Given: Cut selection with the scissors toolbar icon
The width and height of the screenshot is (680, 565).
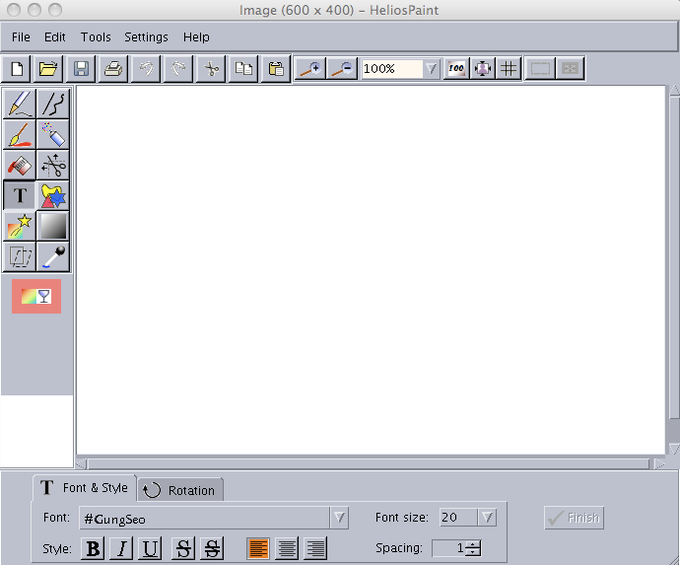Looking at the screenshot, I should (x=211, y=69).
